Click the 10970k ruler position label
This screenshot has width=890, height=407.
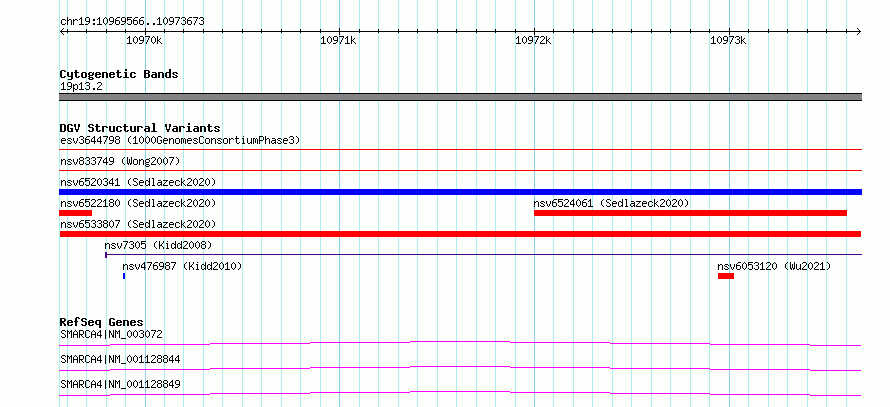click(x=144, y=40)
